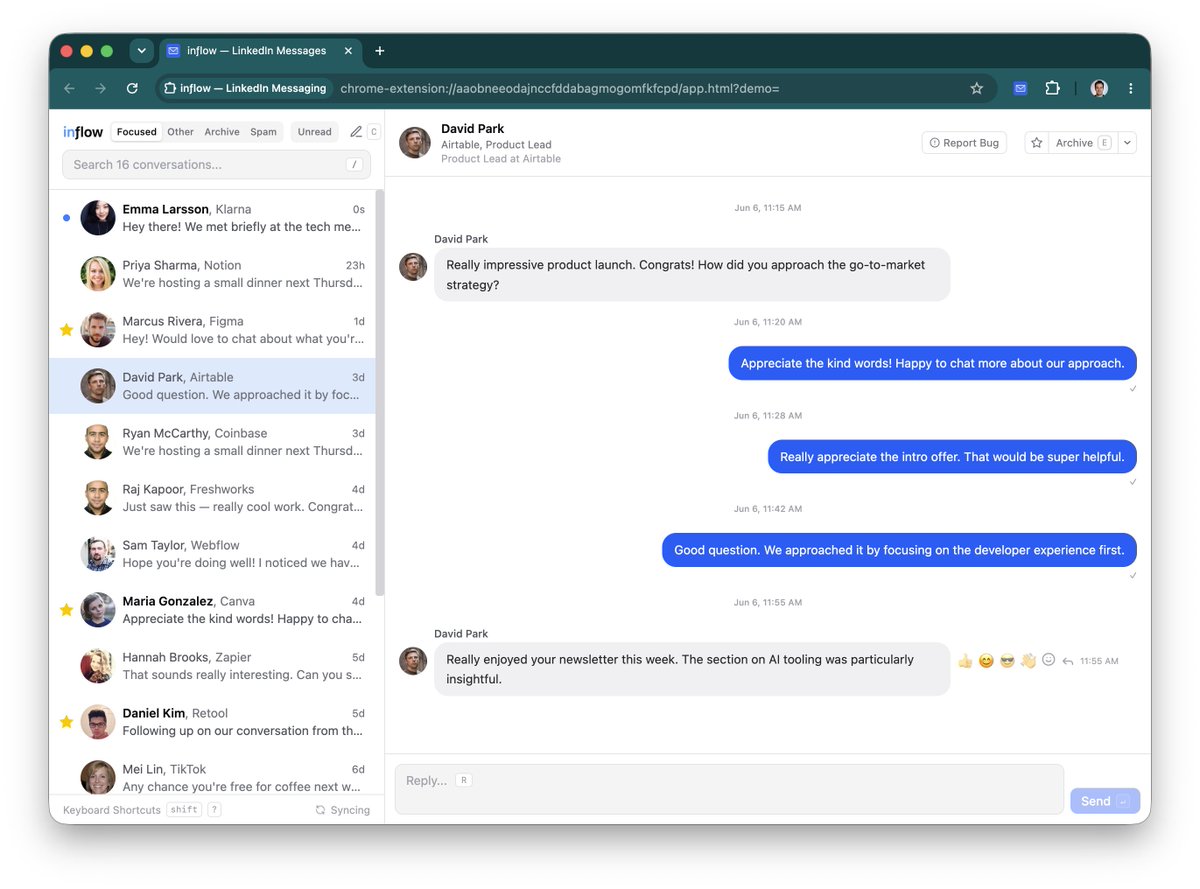Unstar the Marcus Rivera conversation
Image resolution: width=1200 pixels, height=889 pixels.
tap(66, 330)
